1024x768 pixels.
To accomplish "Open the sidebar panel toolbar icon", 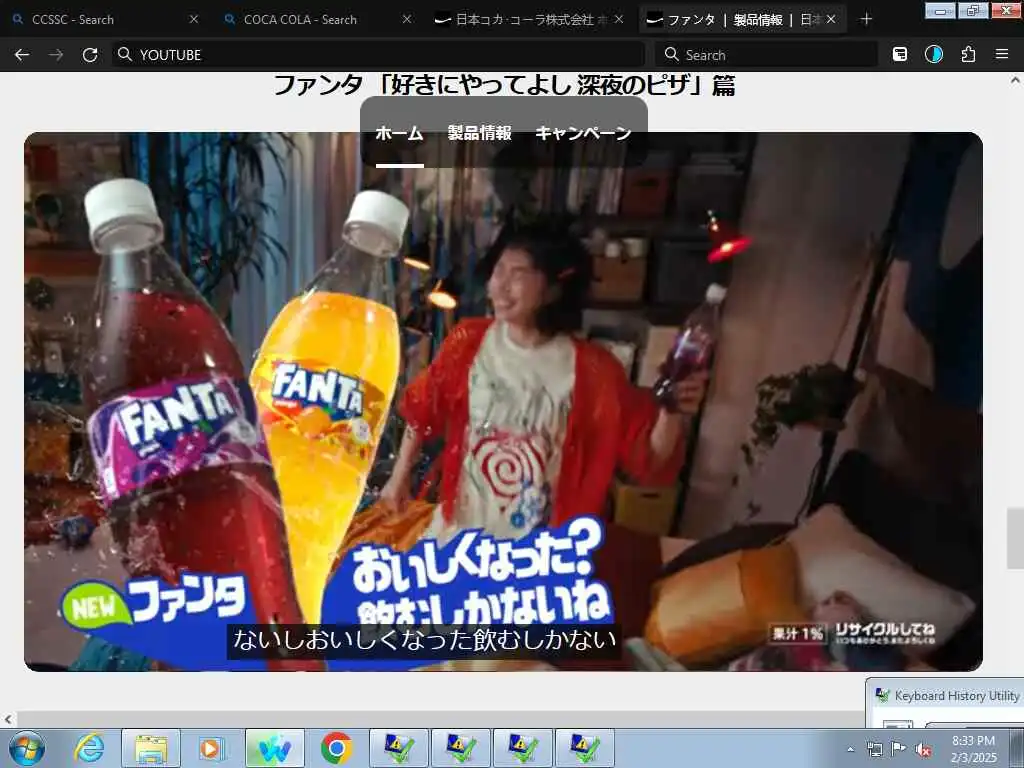I will pyautogui.click(x=900, y=55).
